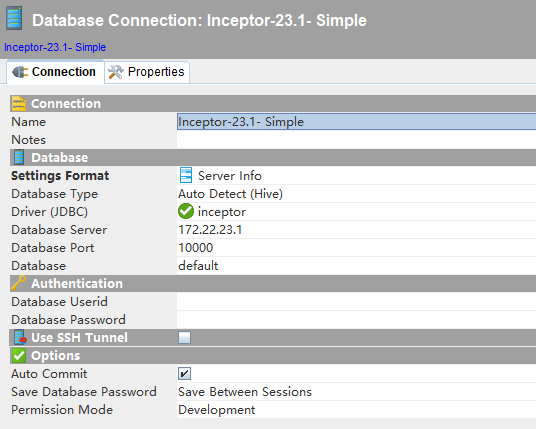Switch to the Properties tab
This screenshot has width=536, height=429.
click(x=147, y=72)
